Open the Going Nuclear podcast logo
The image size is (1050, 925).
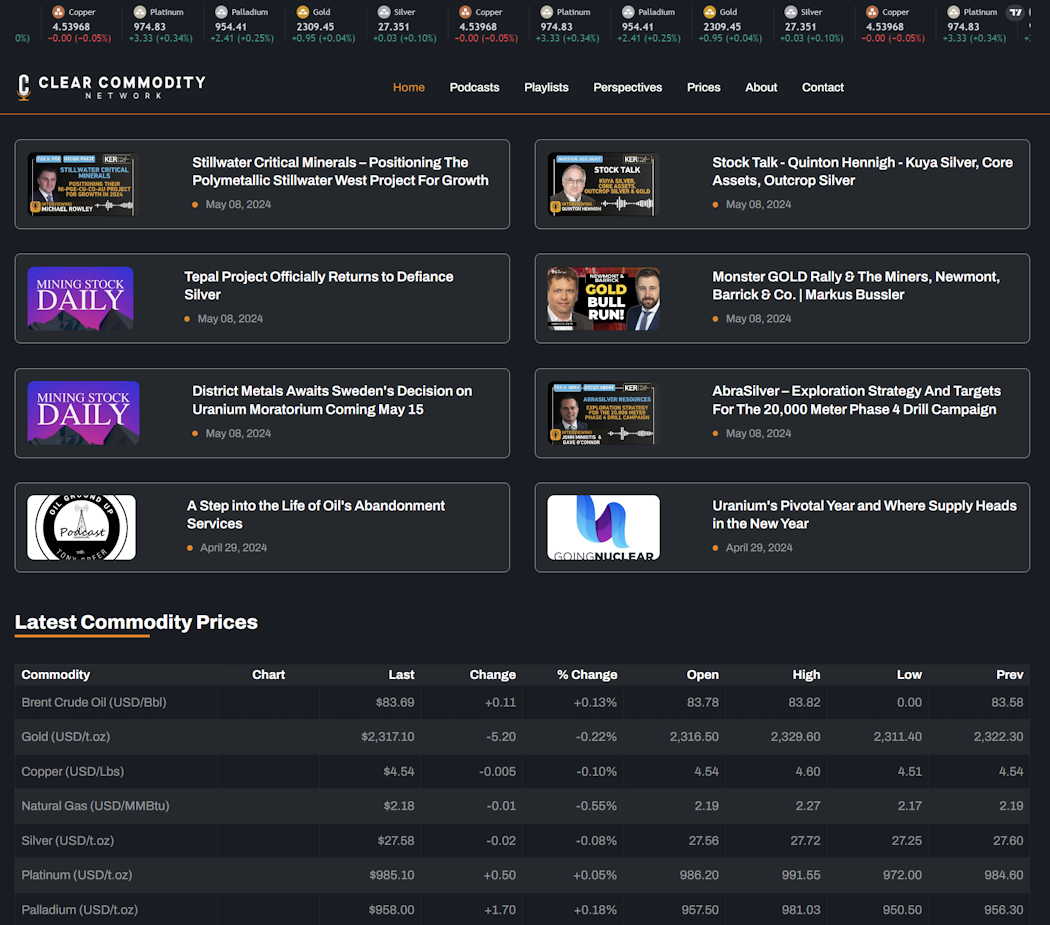tap(603, 527)
